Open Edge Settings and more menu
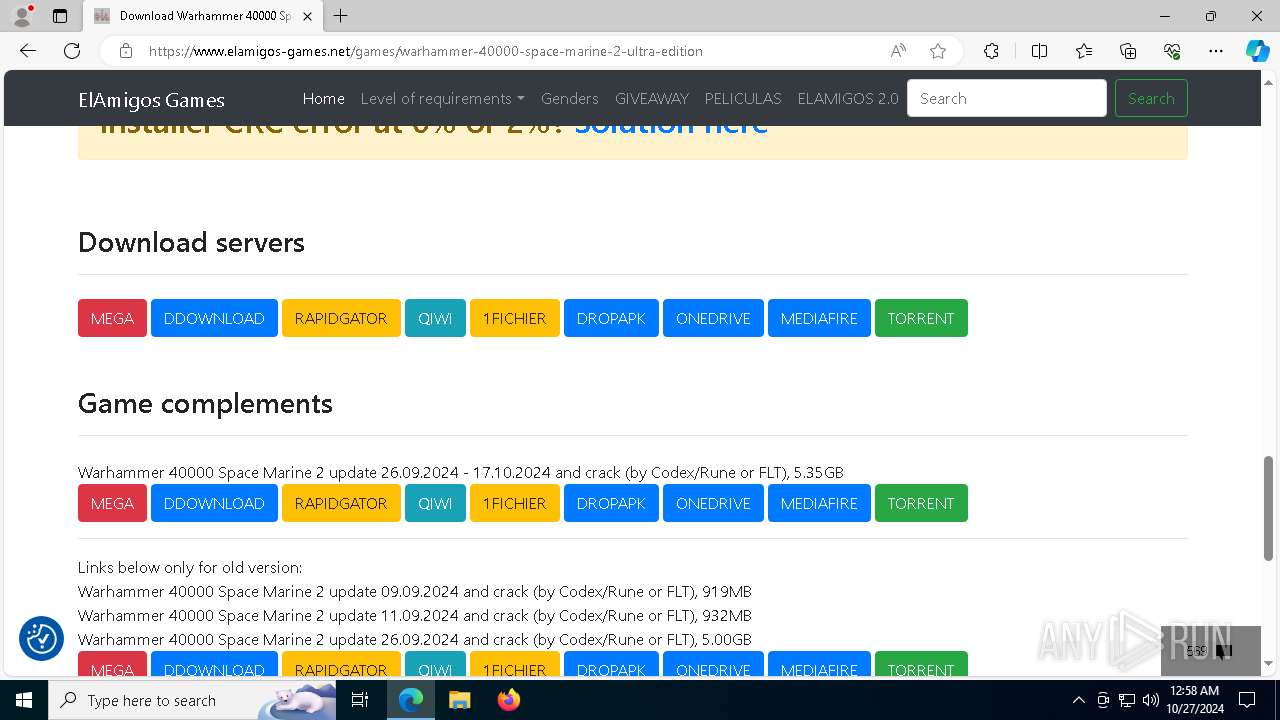 (x=1216, y=51)
